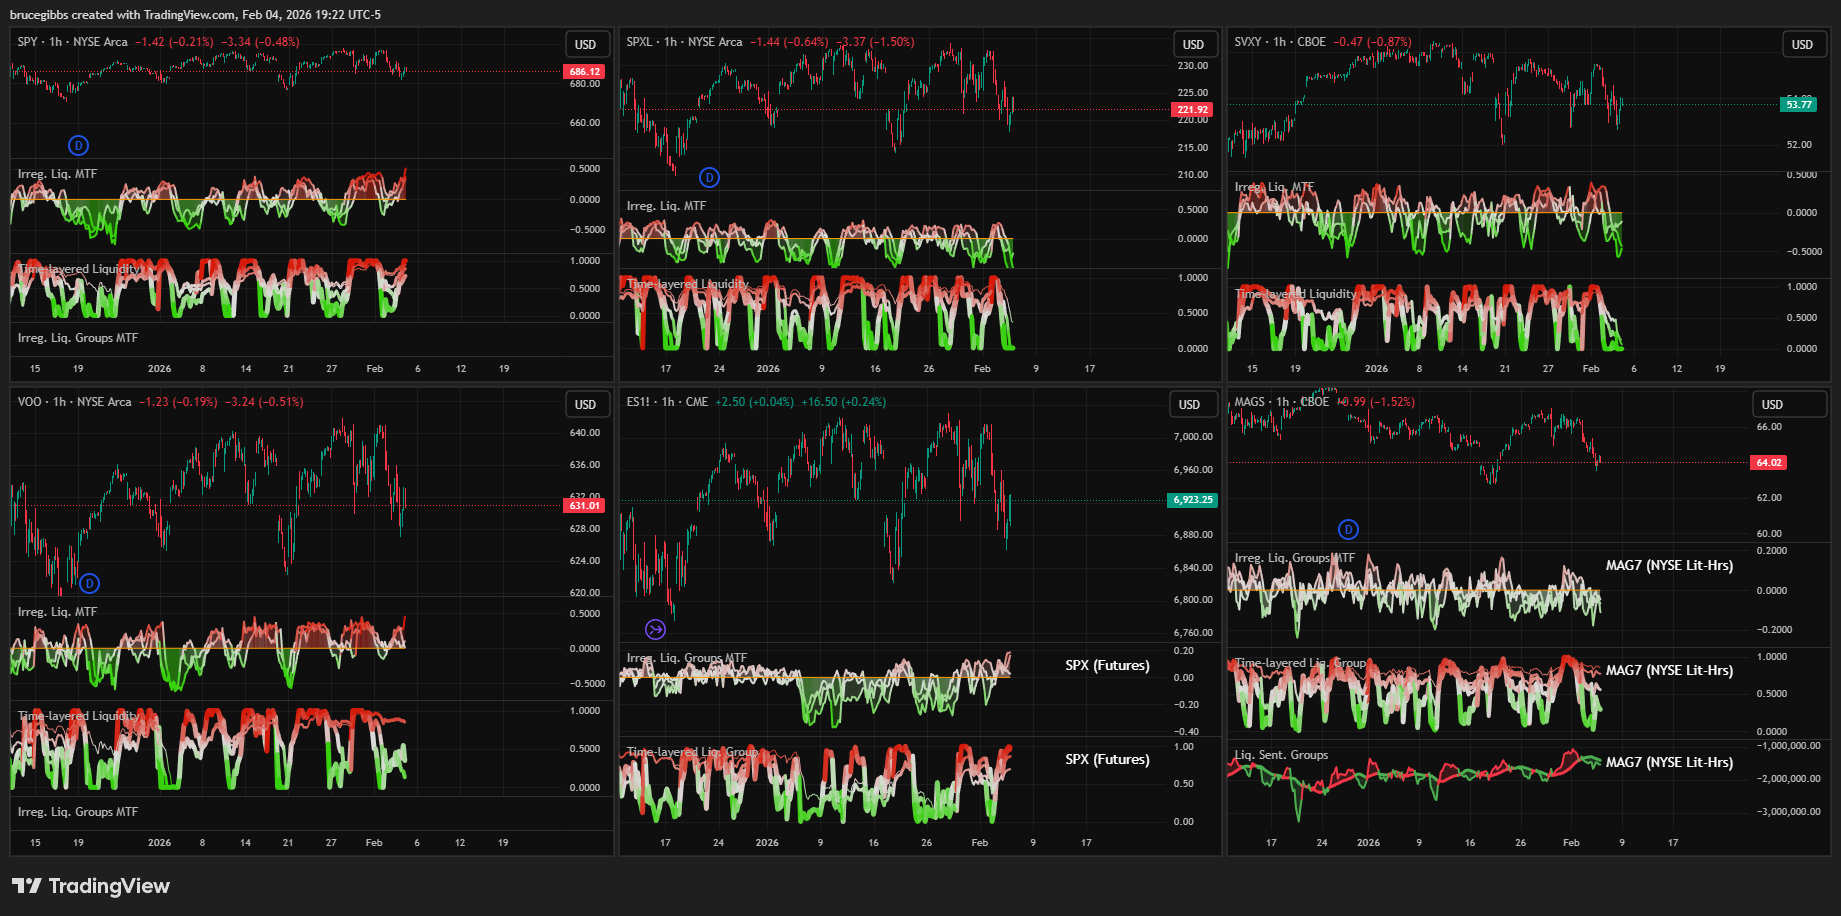Open the USD currency selector on SPY chart
This screenshot has width=1841, height=916.
point(585,45)
